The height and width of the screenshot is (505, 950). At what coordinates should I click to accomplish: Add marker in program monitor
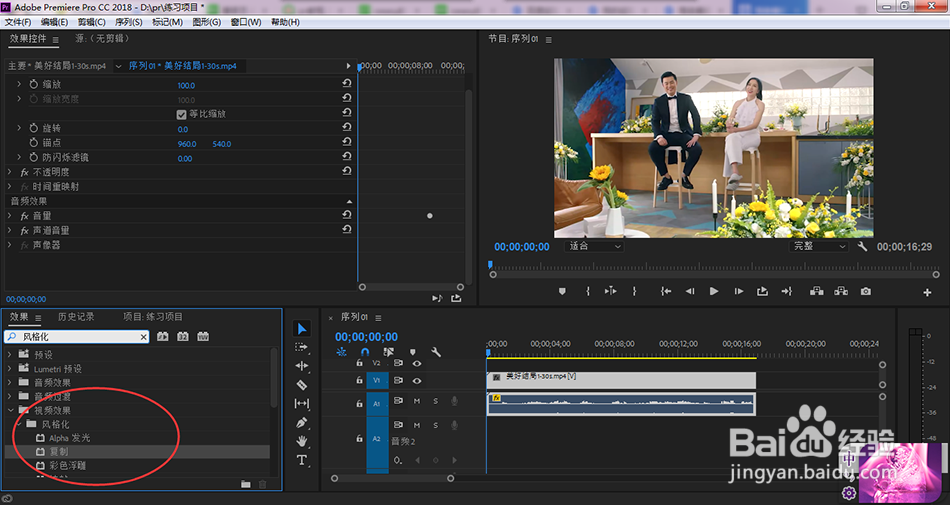click(x=562, y=291)
